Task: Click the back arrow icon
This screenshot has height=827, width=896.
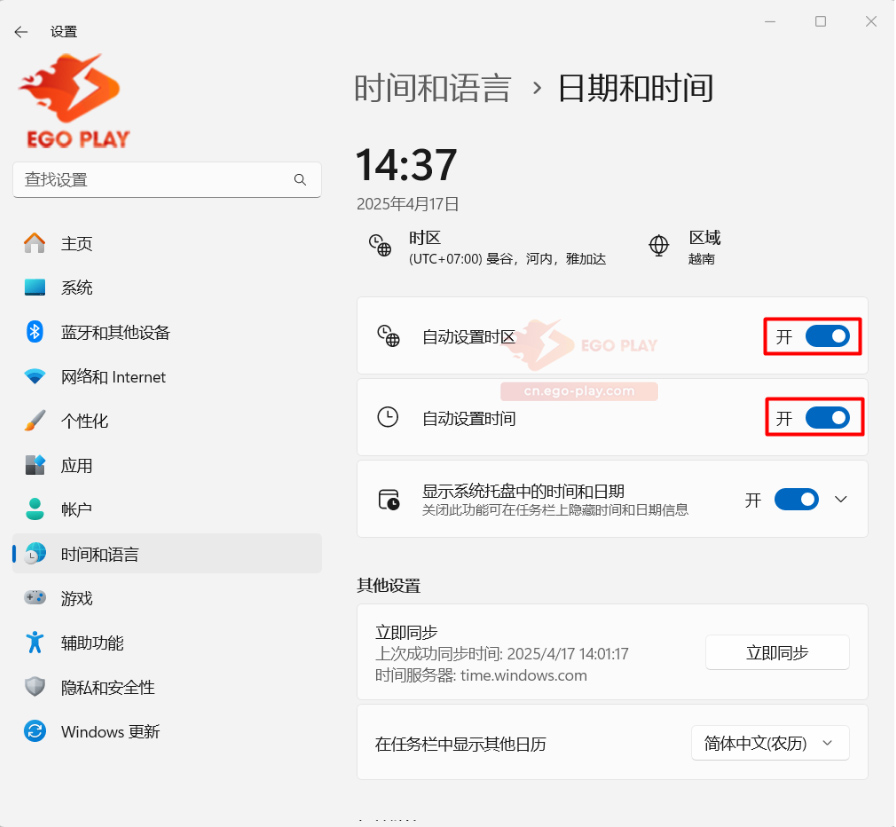Action: (21, 32)
